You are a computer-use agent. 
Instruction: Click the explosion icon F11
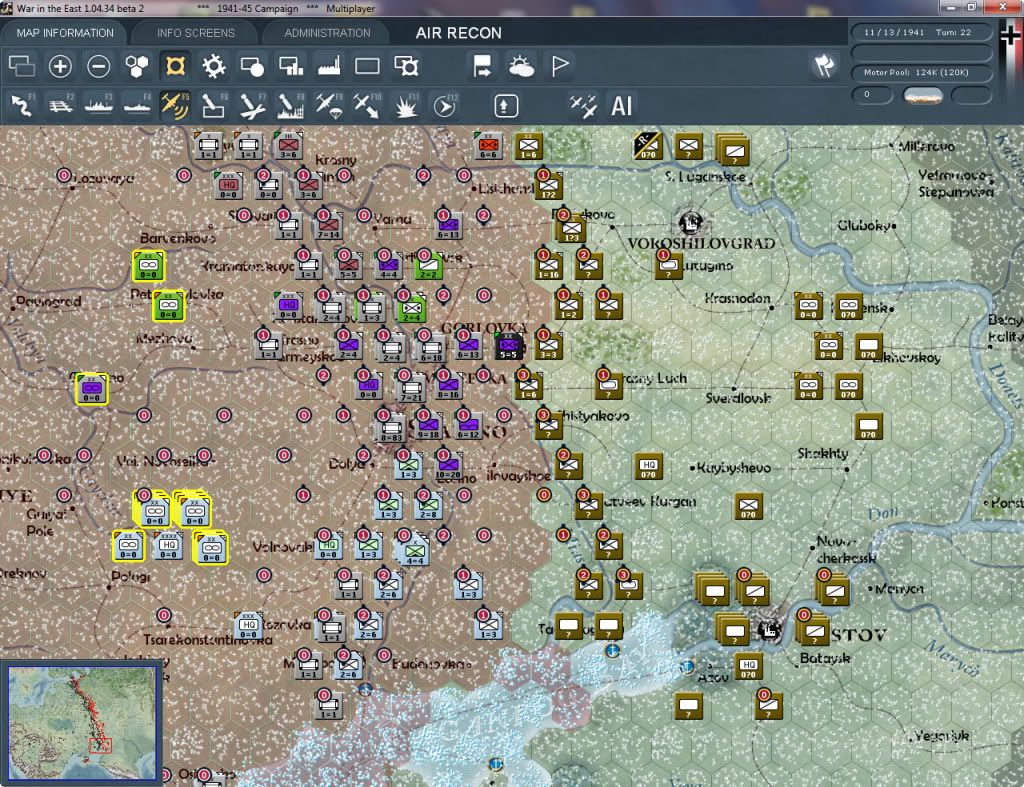pyautogui.click(x=406, y=106)
